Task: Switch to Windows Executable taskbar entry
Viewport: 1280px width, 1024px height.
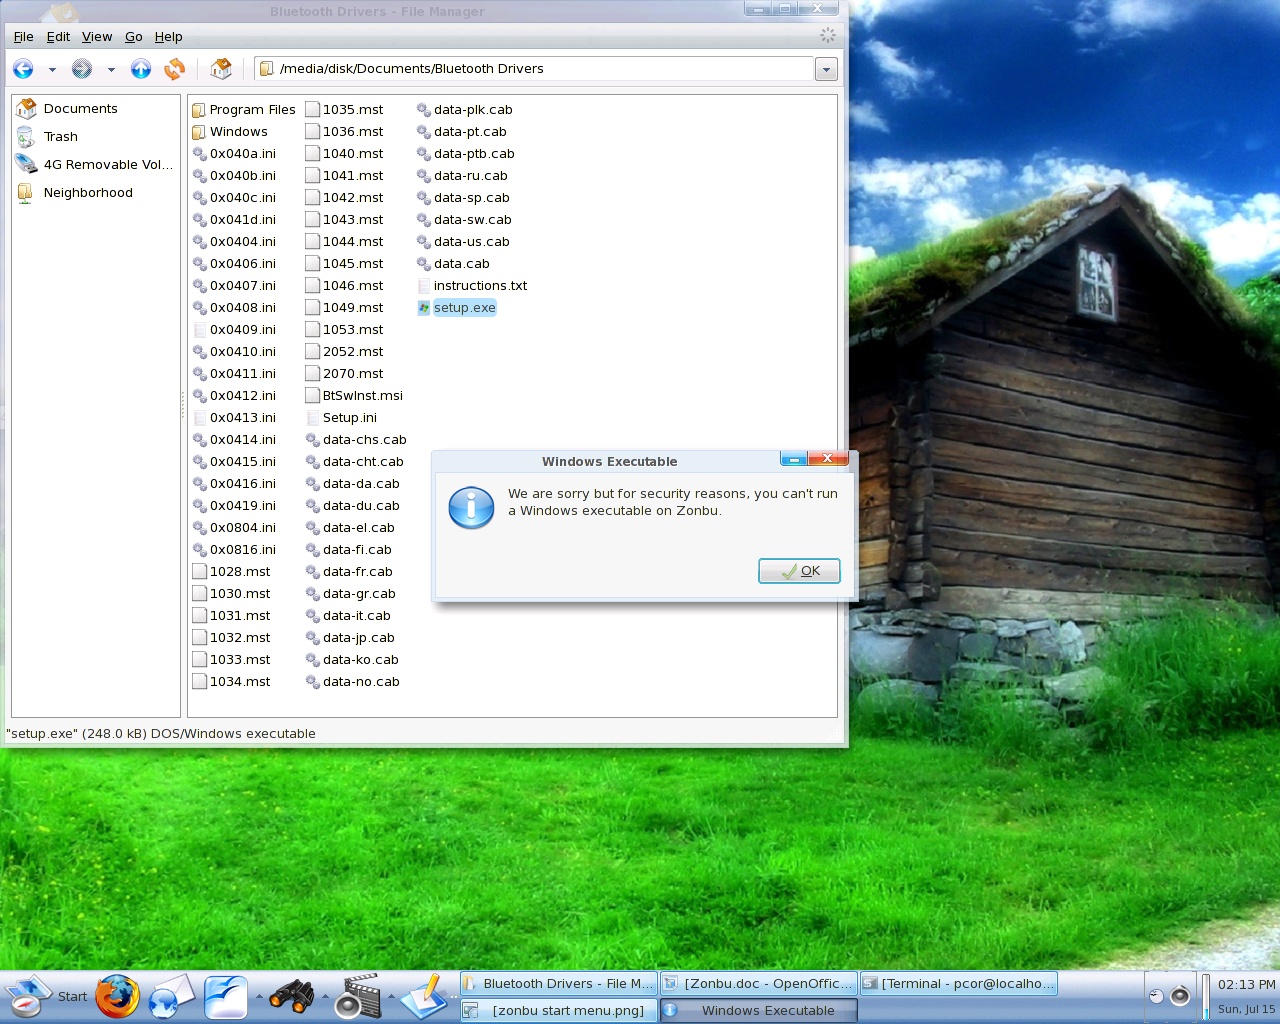Action: 759,1011
